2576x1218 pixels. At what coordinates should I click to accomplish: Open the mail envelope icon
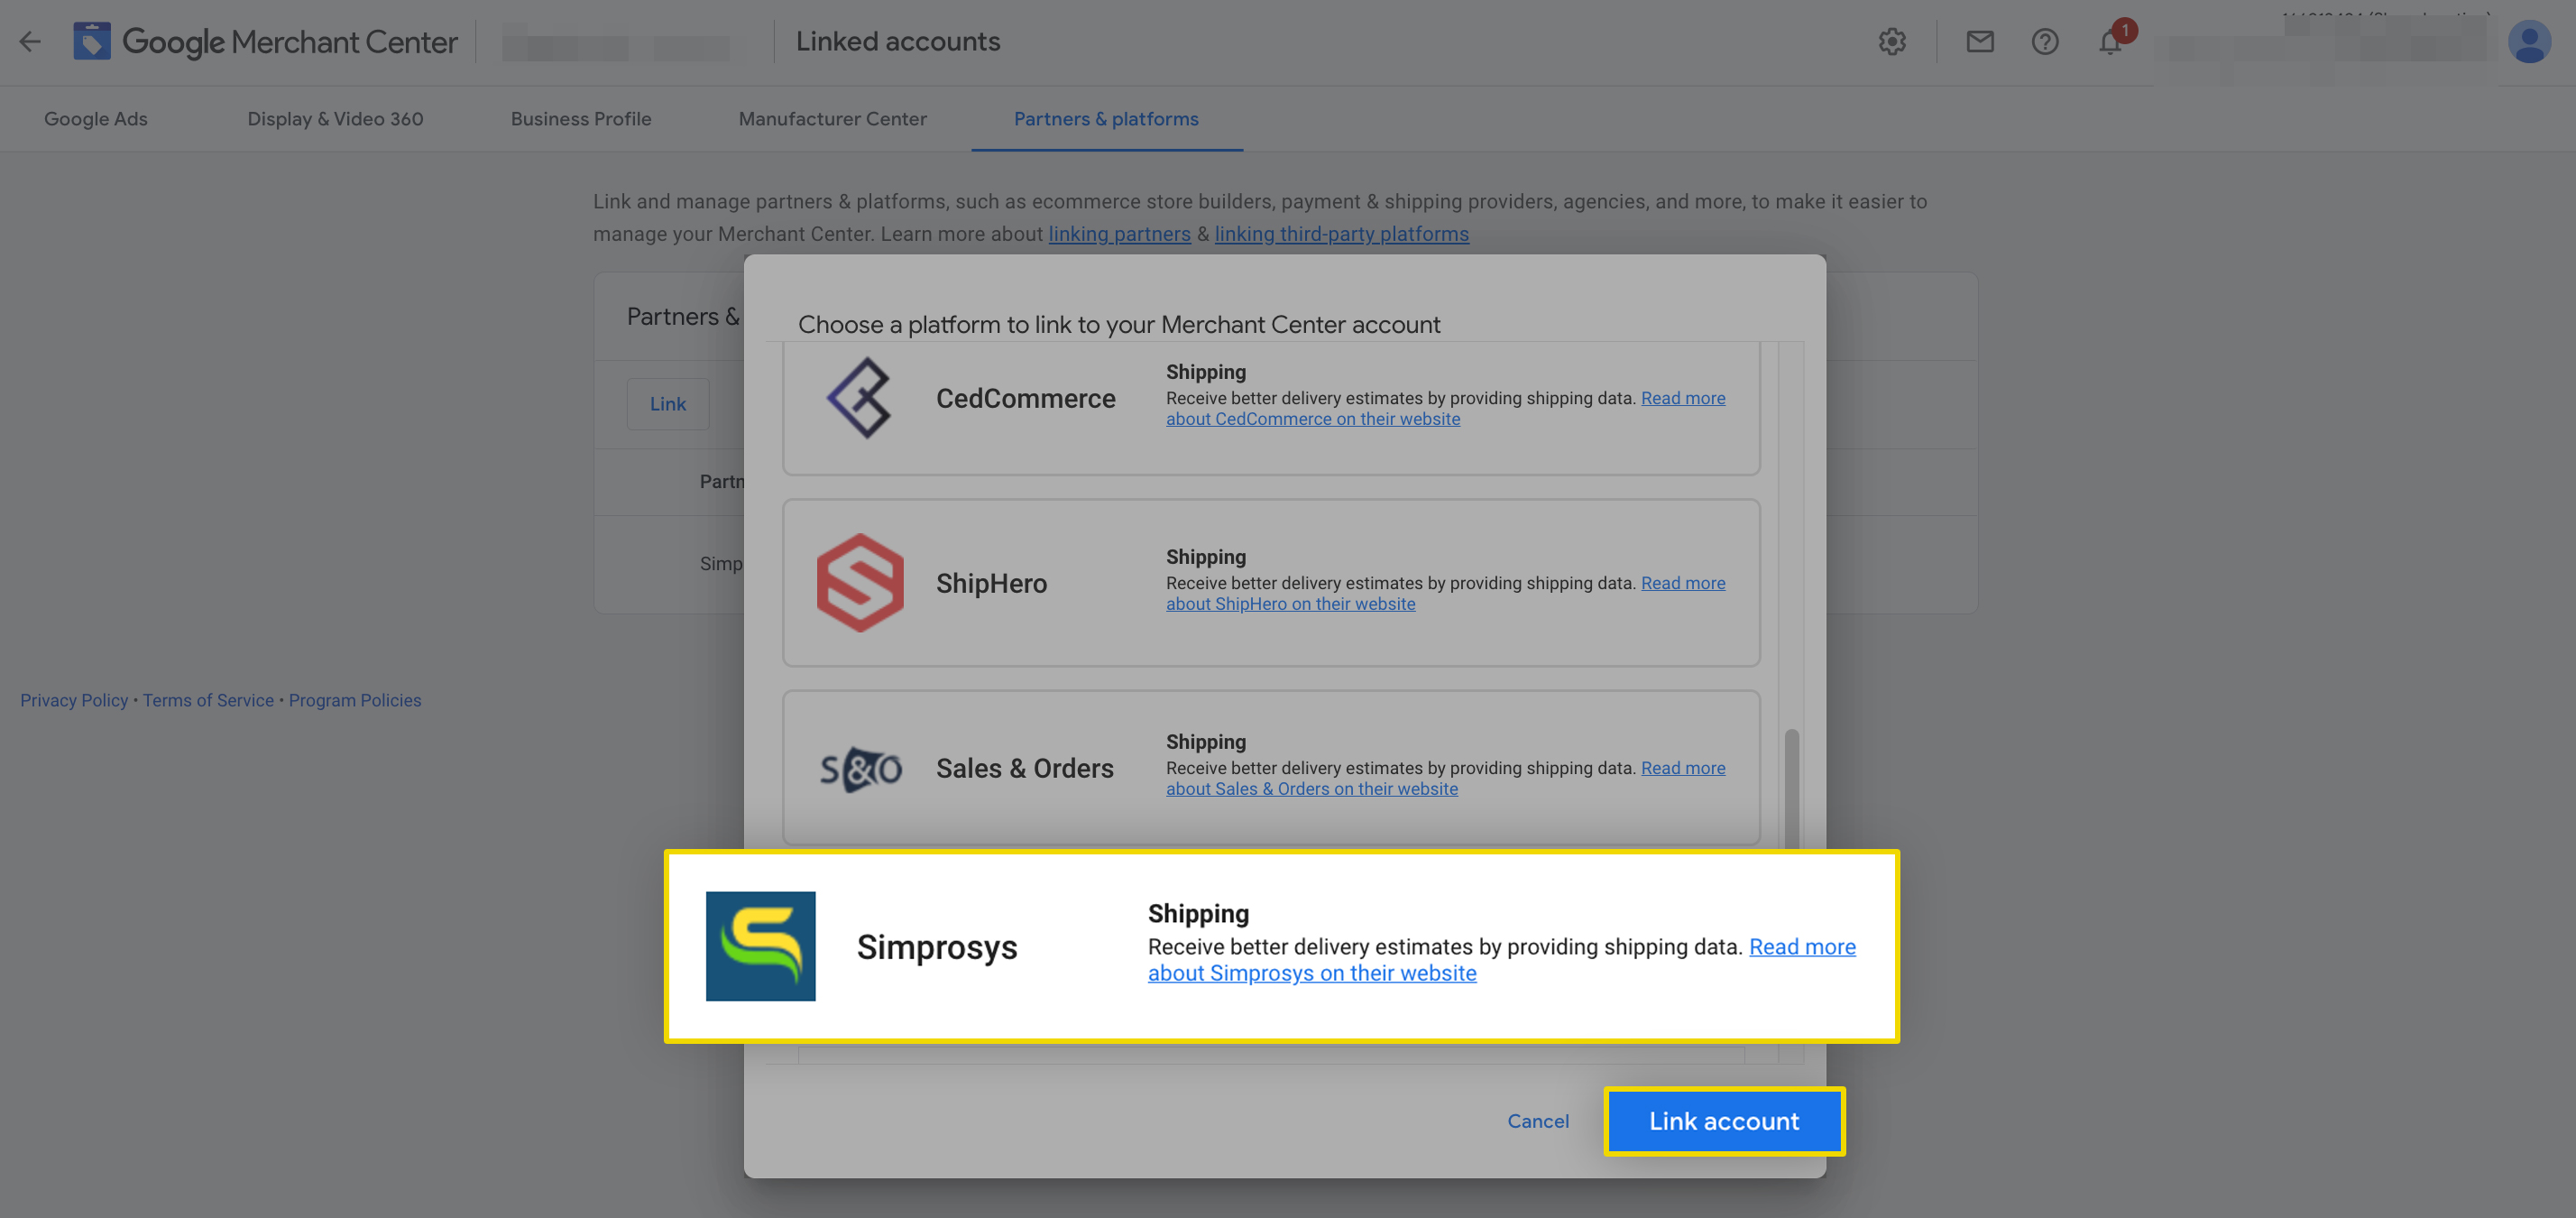(1979, 42)
